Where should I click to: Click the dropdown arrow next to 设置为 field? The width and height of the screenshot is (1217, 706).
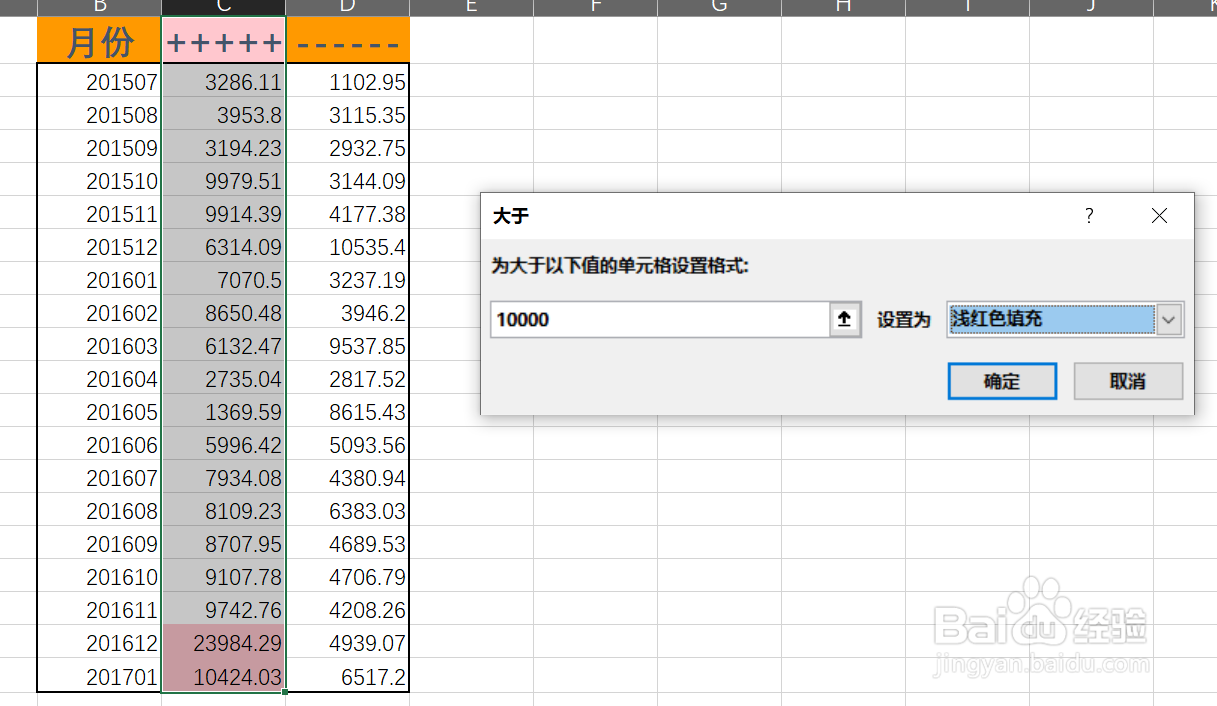1168,319
